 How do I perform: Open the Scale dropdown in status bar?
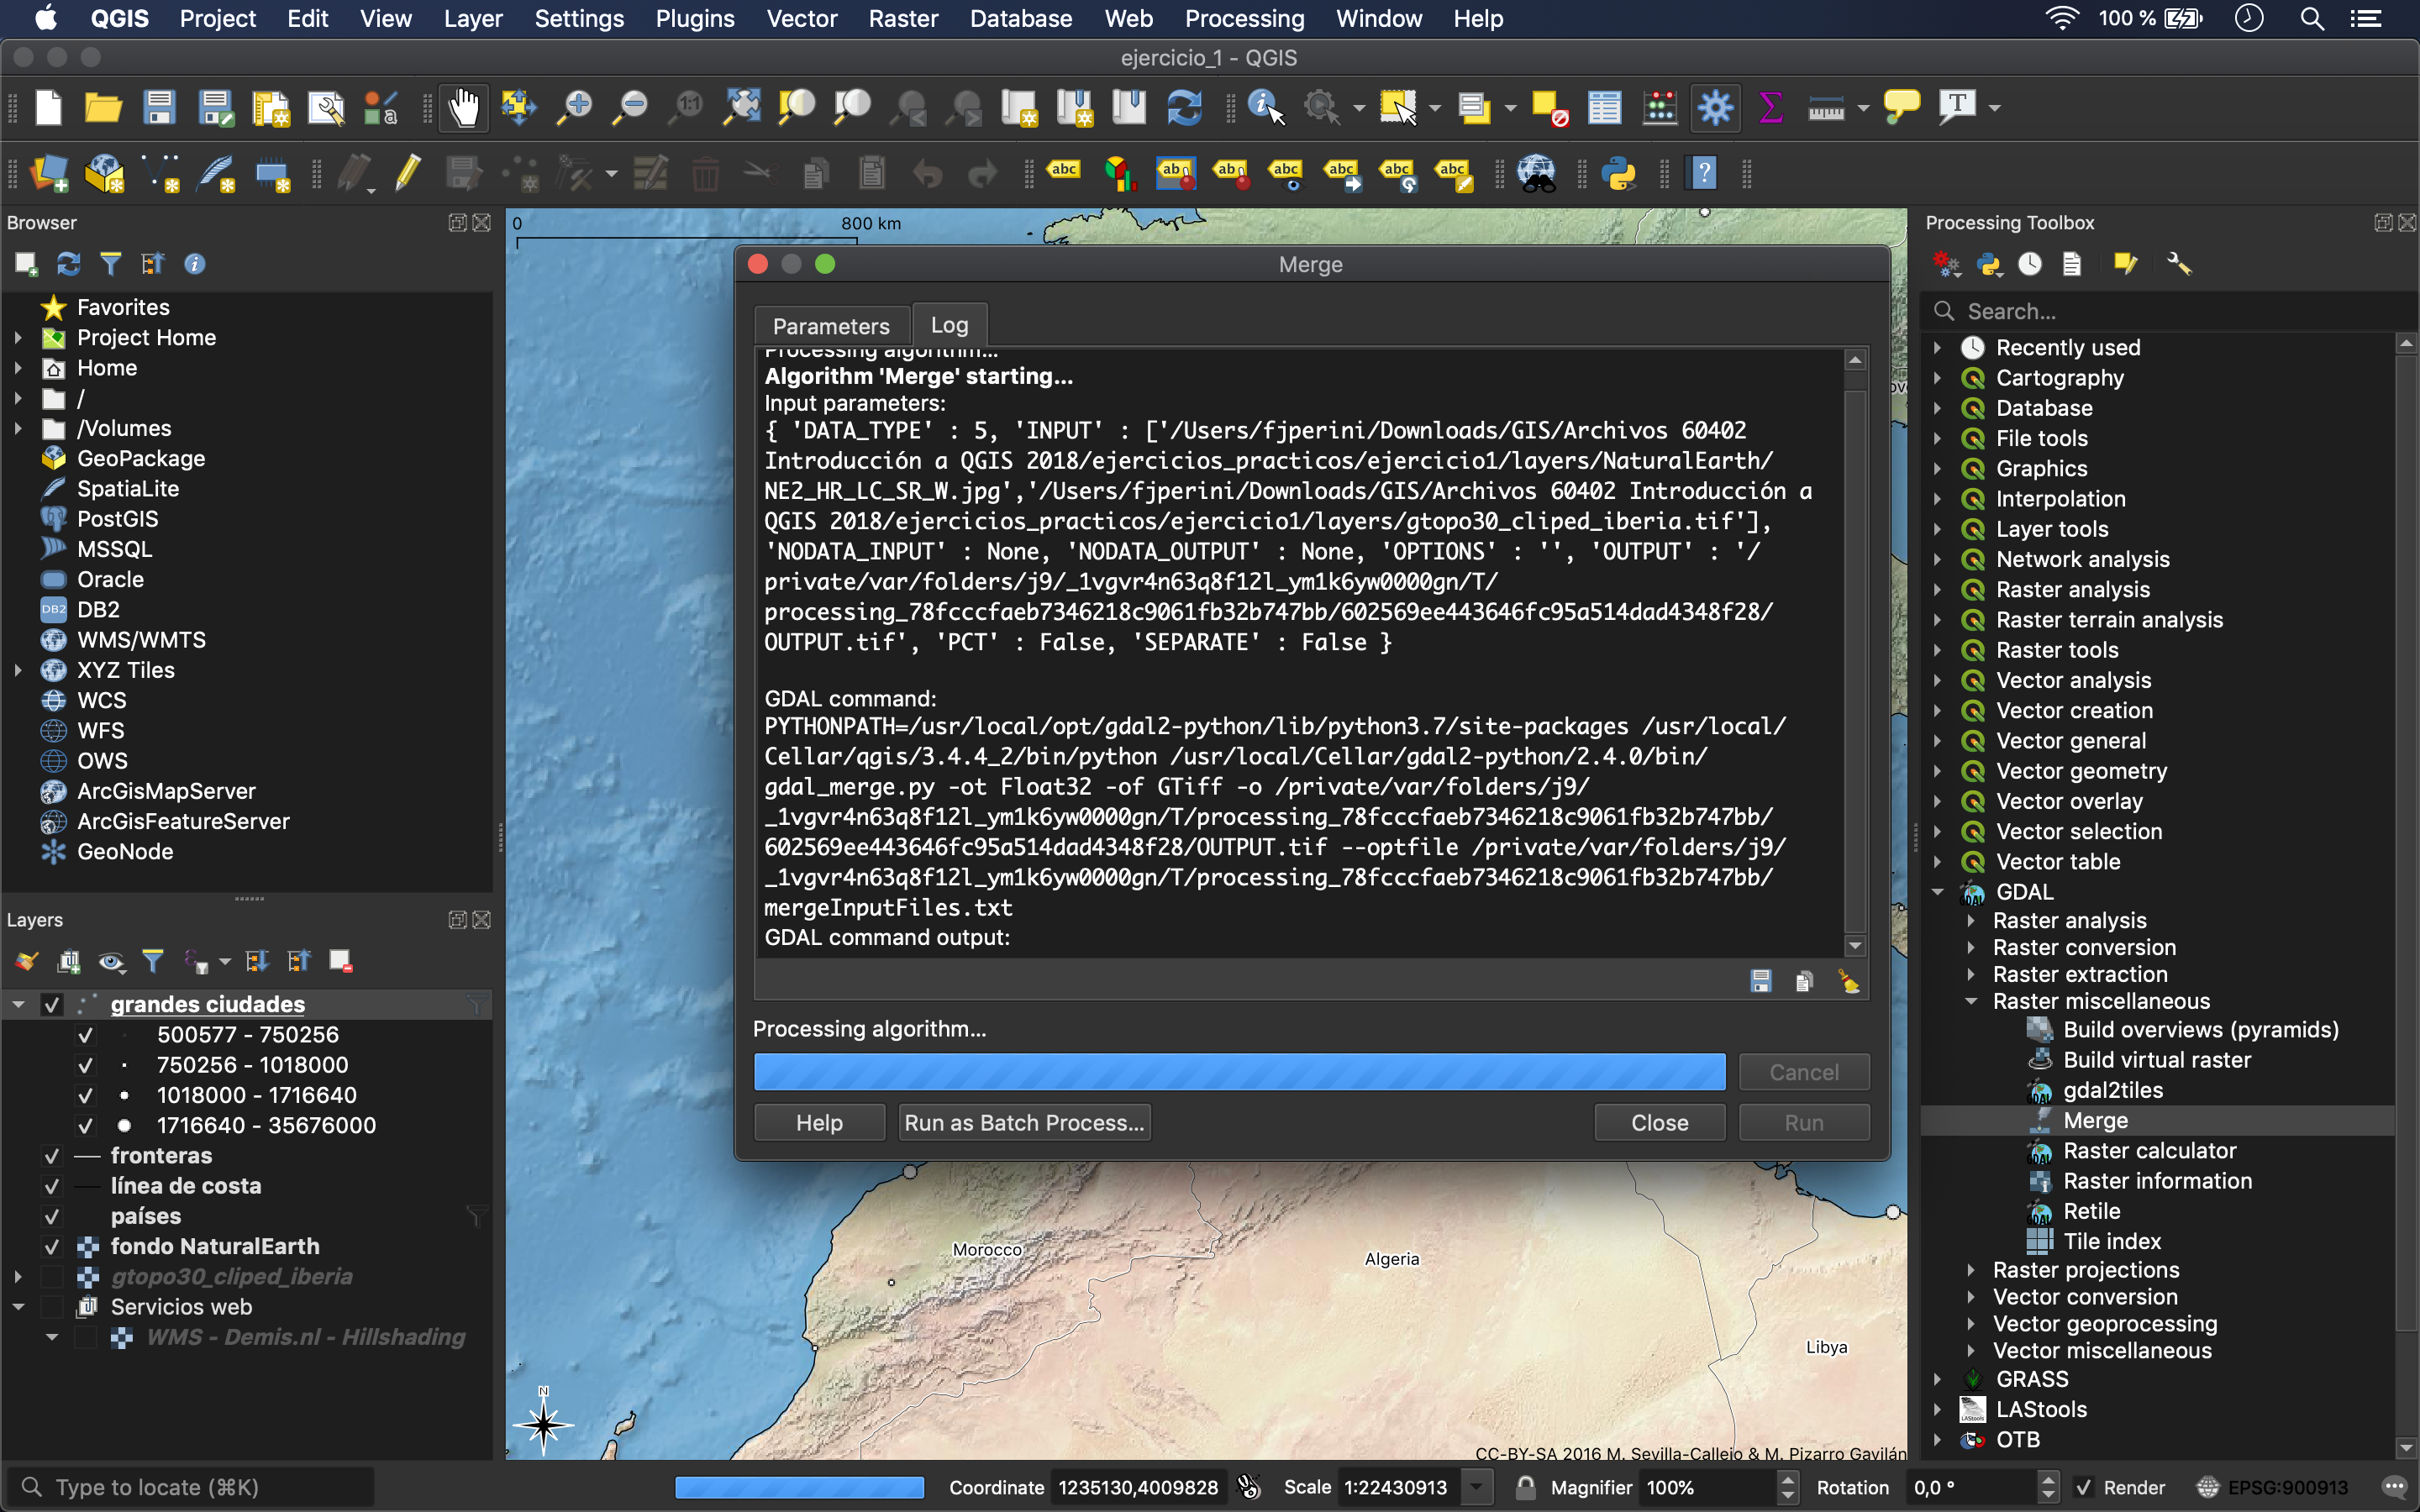coord(1477,1487)
